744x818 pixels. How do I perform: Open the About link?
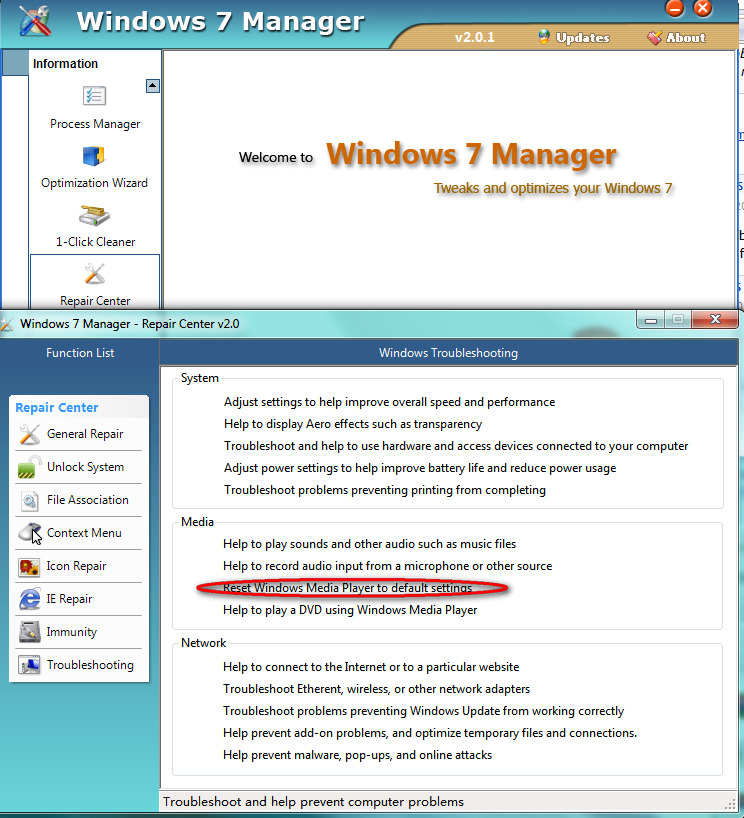tap(686, 38)
